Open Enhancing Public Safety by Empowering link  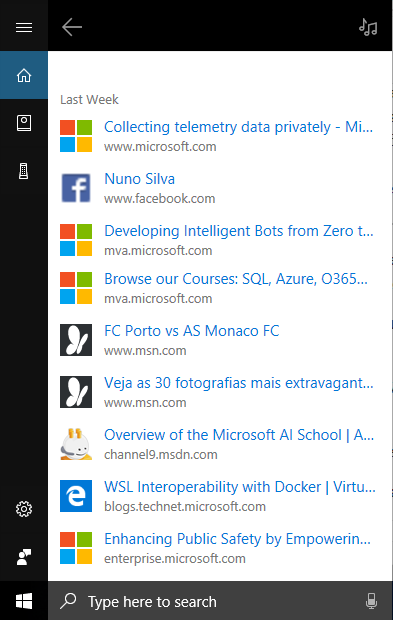[x=237, y=539]
